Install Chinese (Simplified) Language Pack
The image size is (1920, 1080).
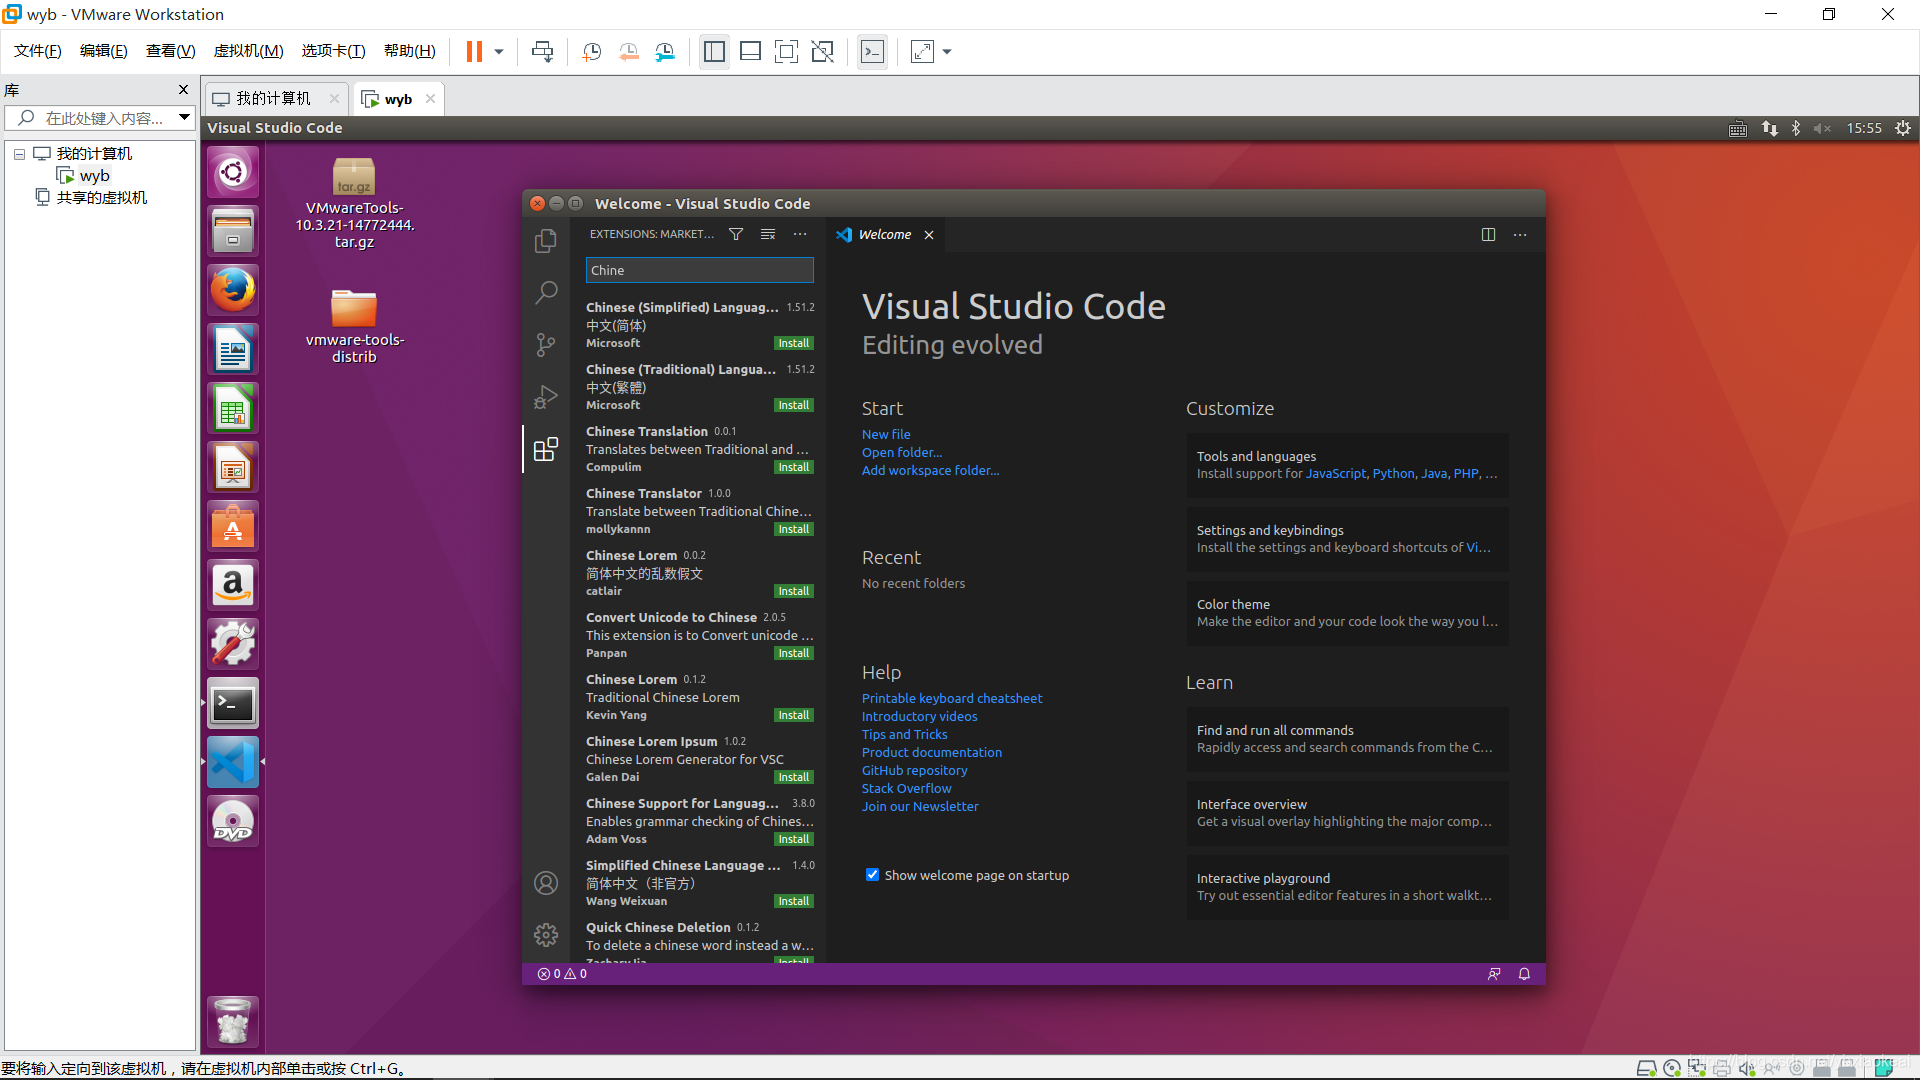coord(794,343)
